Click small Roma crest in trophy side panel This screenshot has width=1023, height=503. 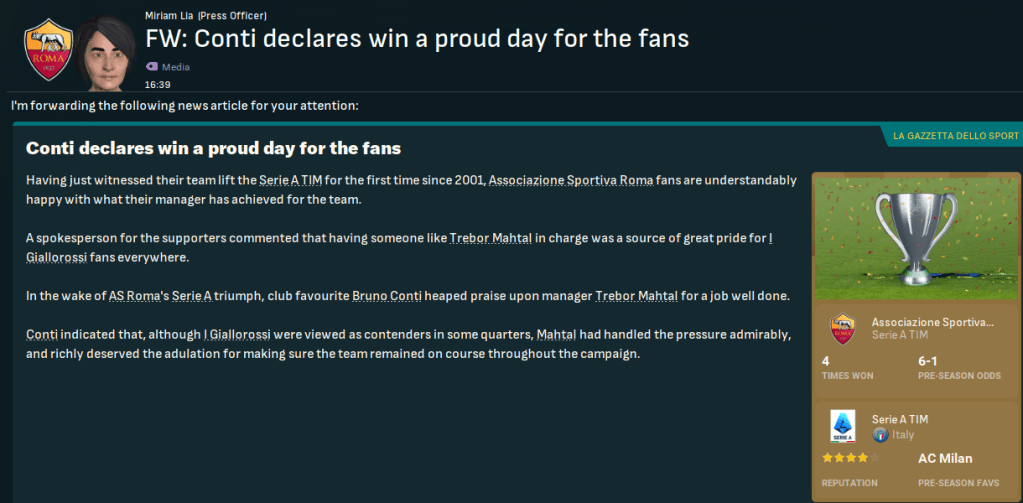pyautogui.click(x=843, y=329)
